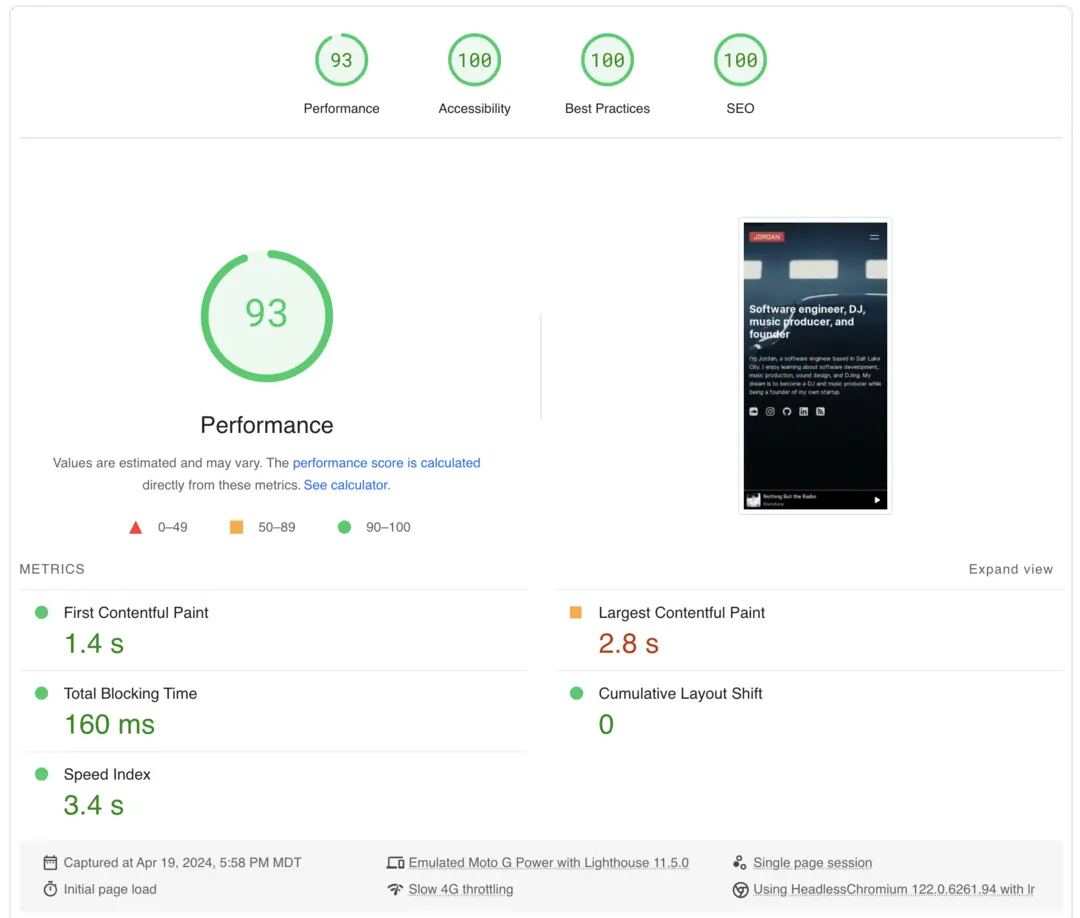The image size is (1080, 918).
Task: Open the 'See calculator.' link
Action: 347,485
